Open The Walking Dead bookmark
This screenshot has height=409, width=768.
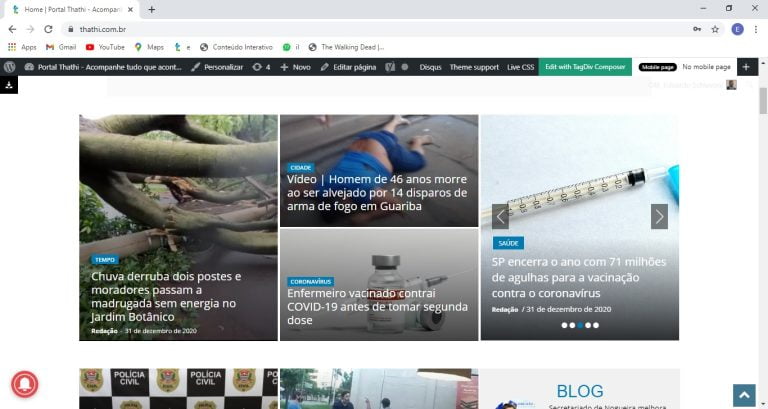pyautogui.click(x=346, y=47)
